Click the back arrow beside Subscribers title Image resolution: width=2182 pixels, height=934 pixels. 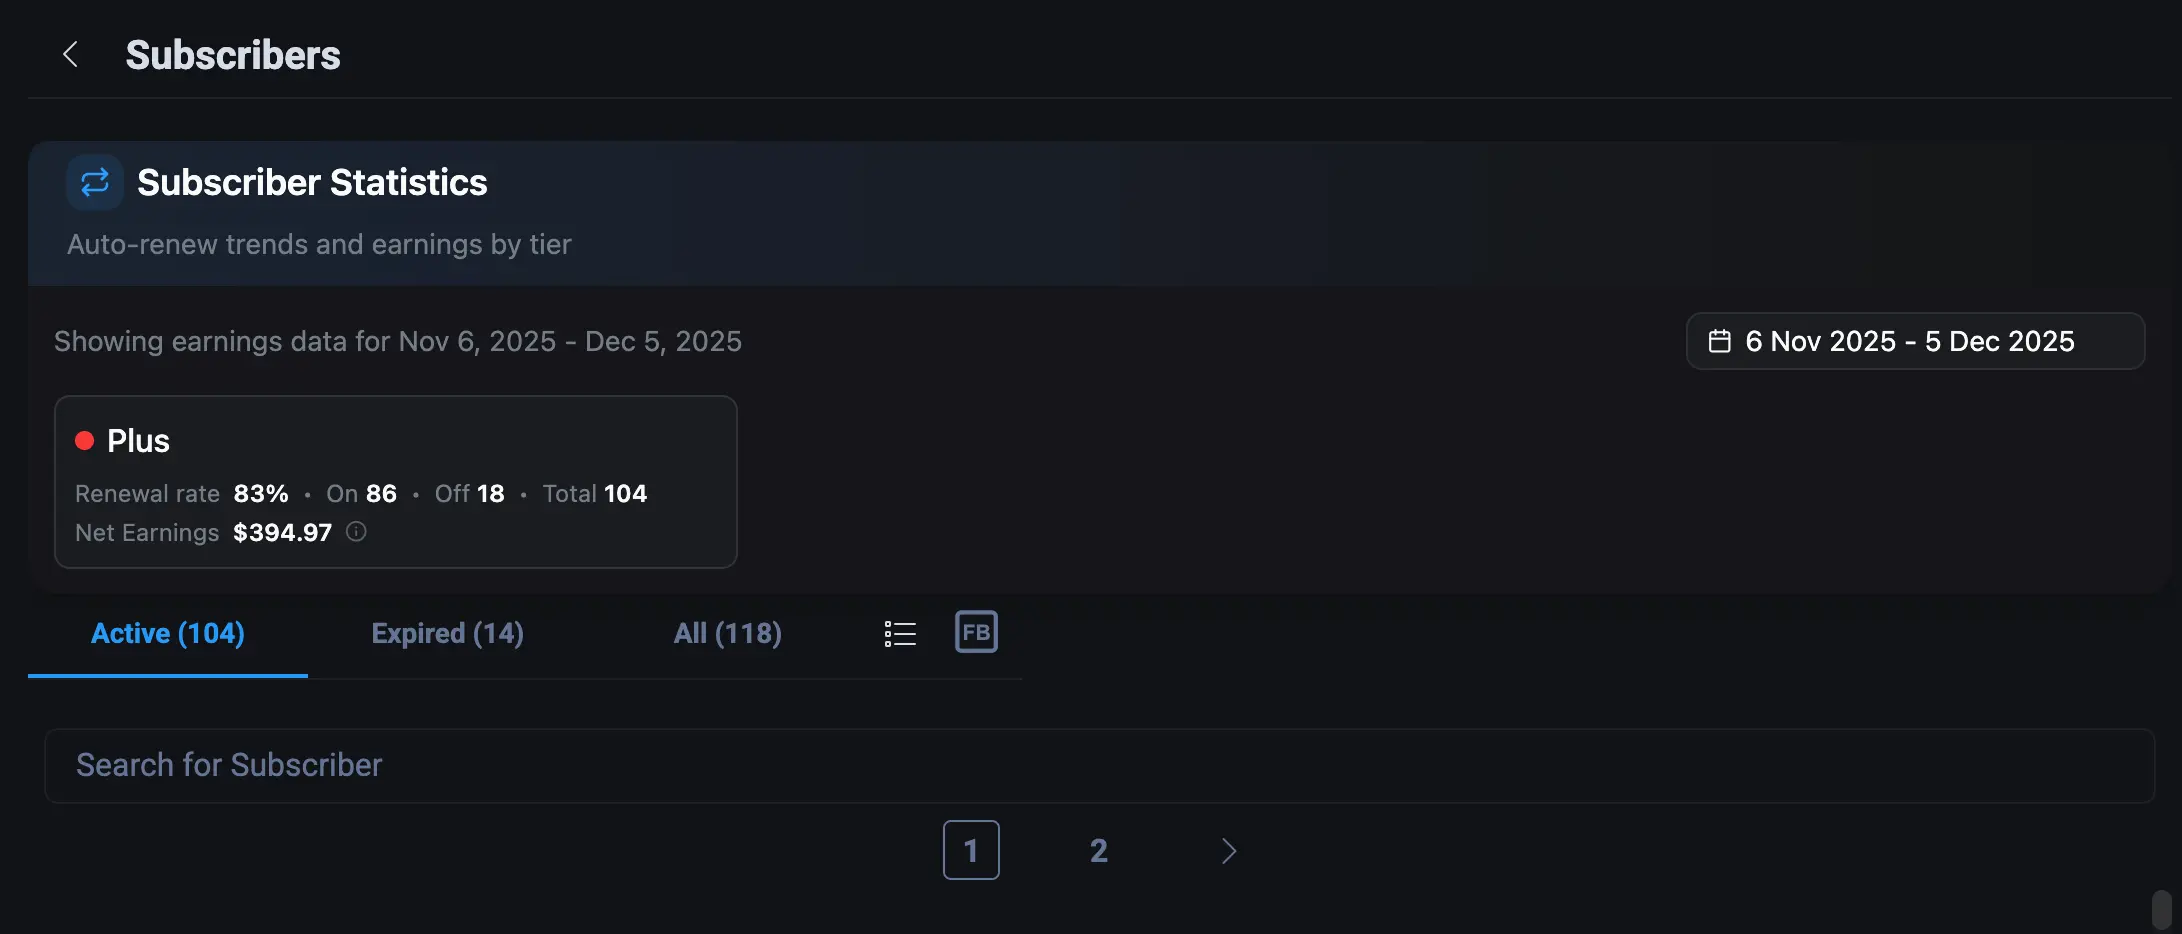tap(71, 54)
